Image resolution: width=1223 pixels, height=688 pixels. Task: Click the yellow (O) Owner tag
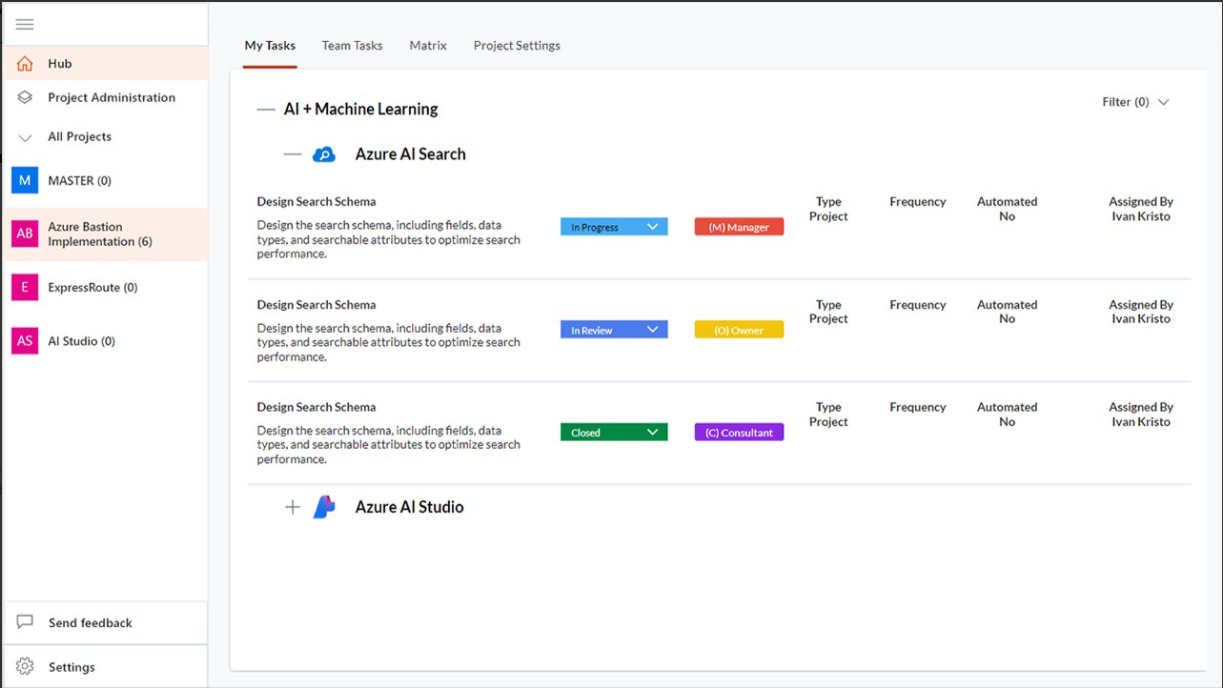pos(739,330)
